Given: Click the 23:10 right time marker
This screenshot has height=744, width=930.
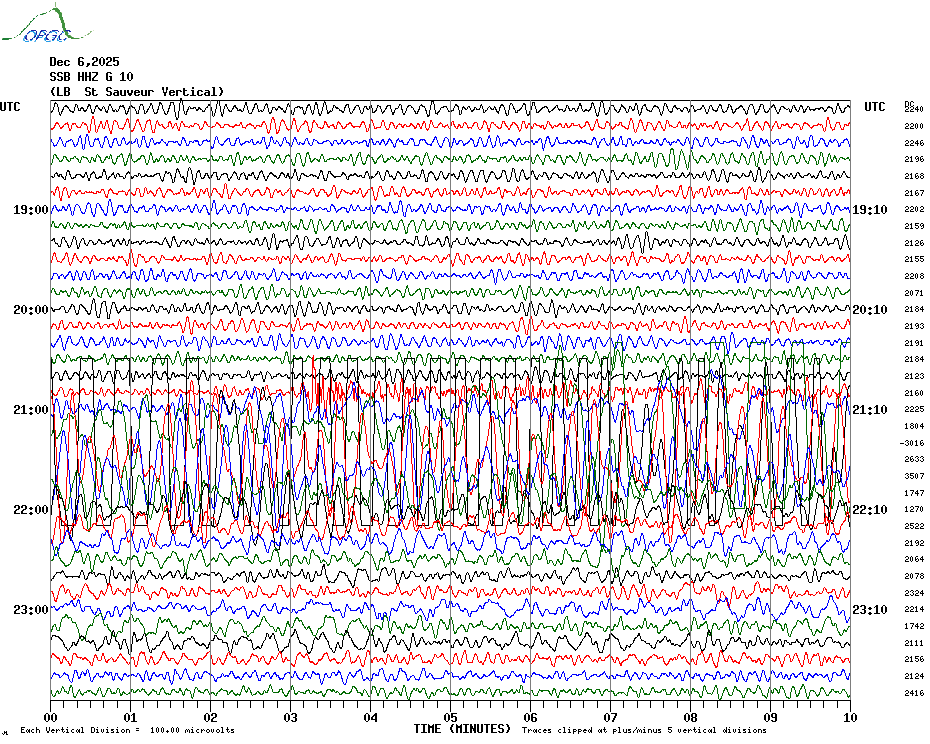Looking at the screenshot, I should coord(869,610).
